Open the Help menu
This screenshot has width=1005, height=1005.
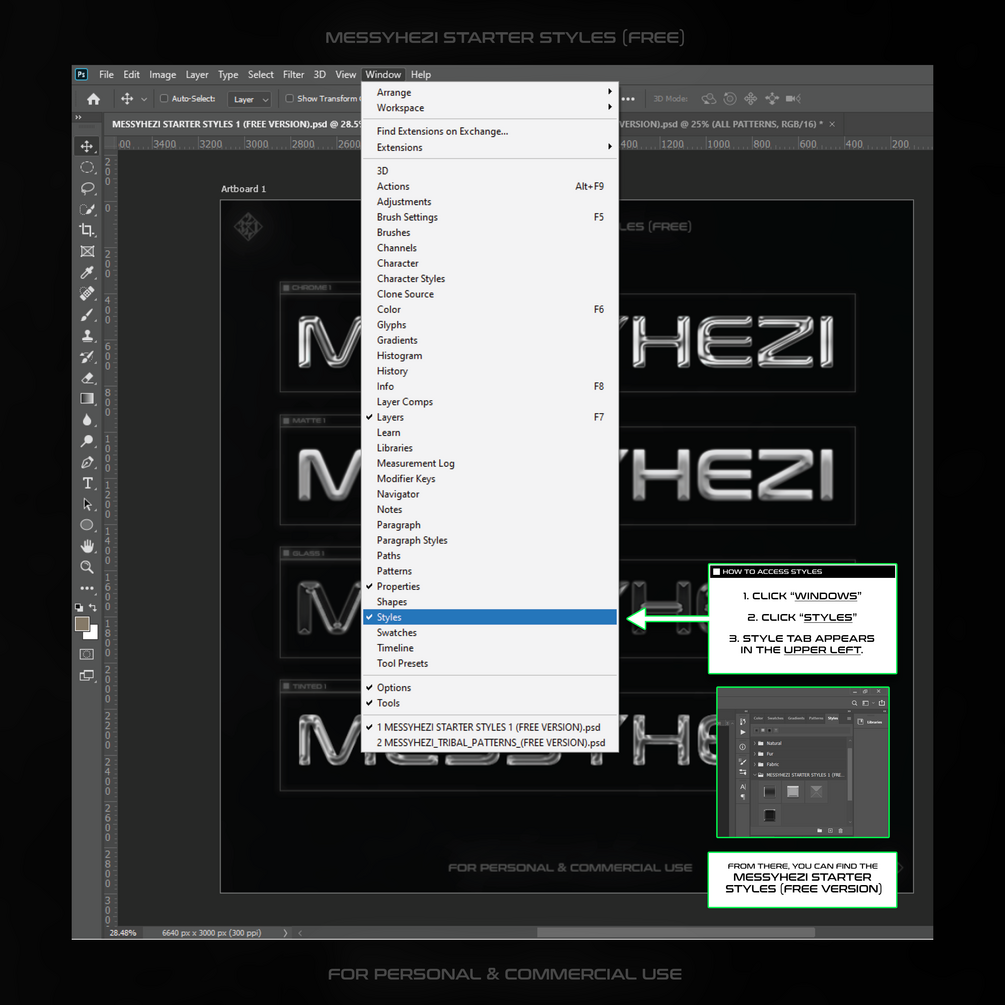coord(421,75)
